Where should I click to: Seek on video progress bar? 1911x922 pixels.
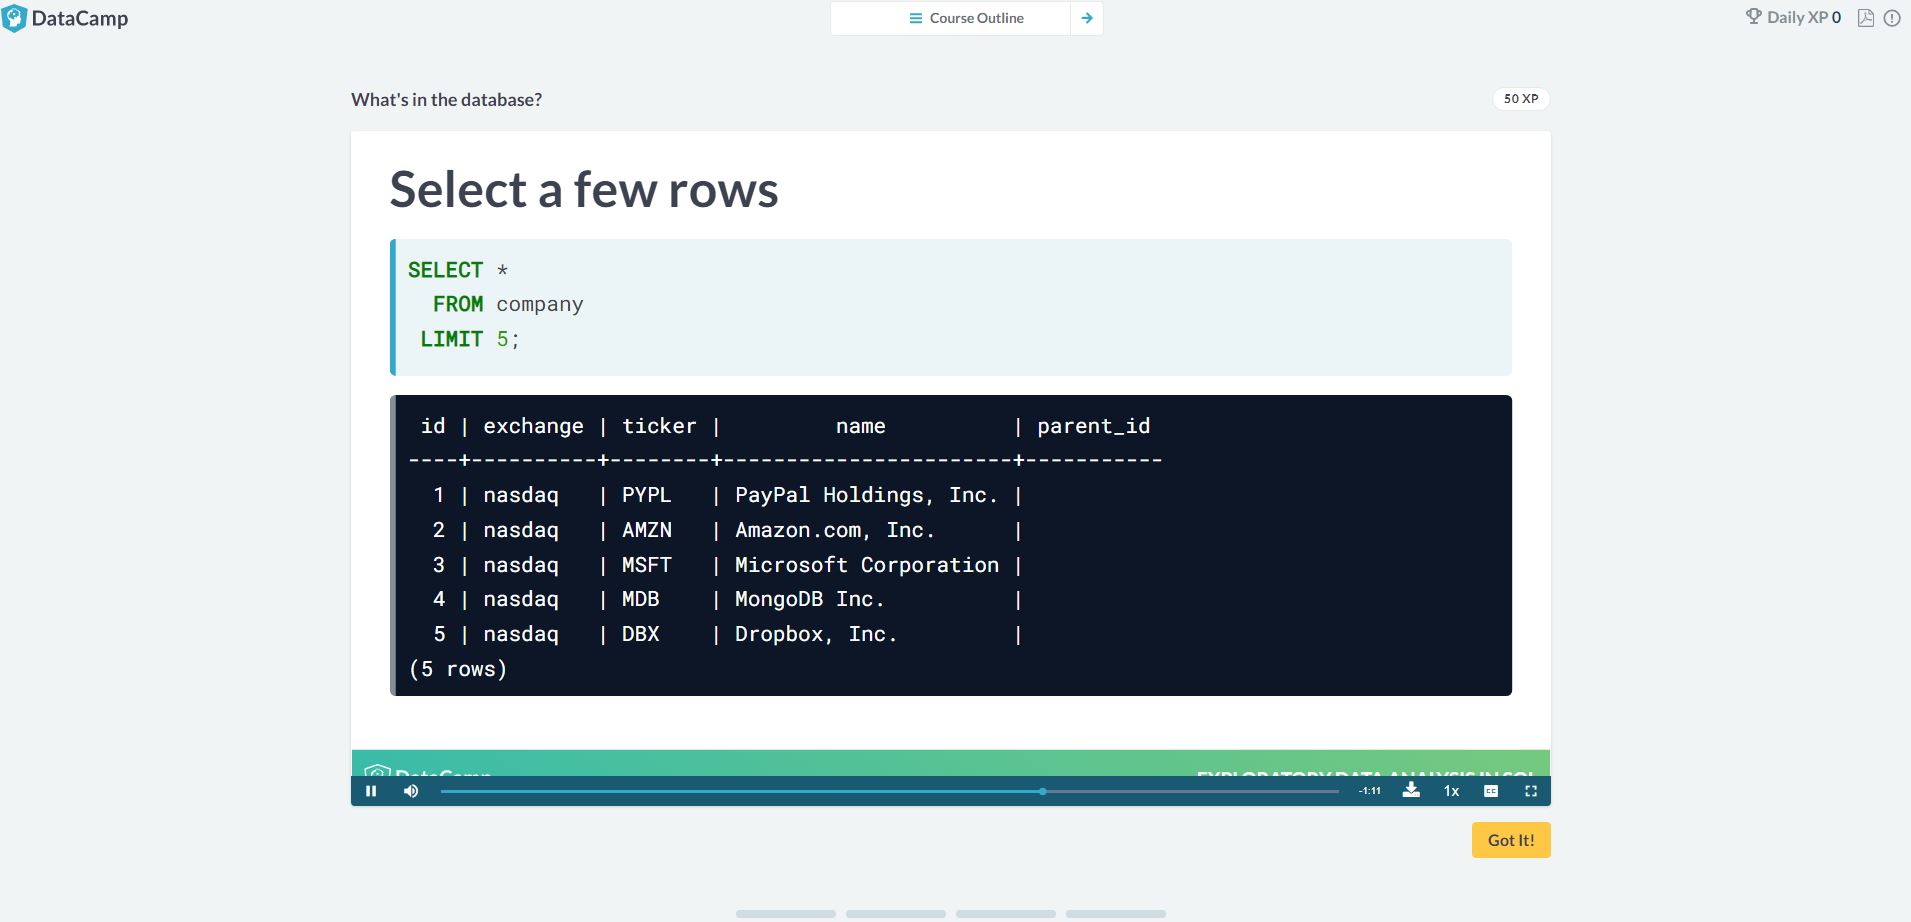point(889,791)
